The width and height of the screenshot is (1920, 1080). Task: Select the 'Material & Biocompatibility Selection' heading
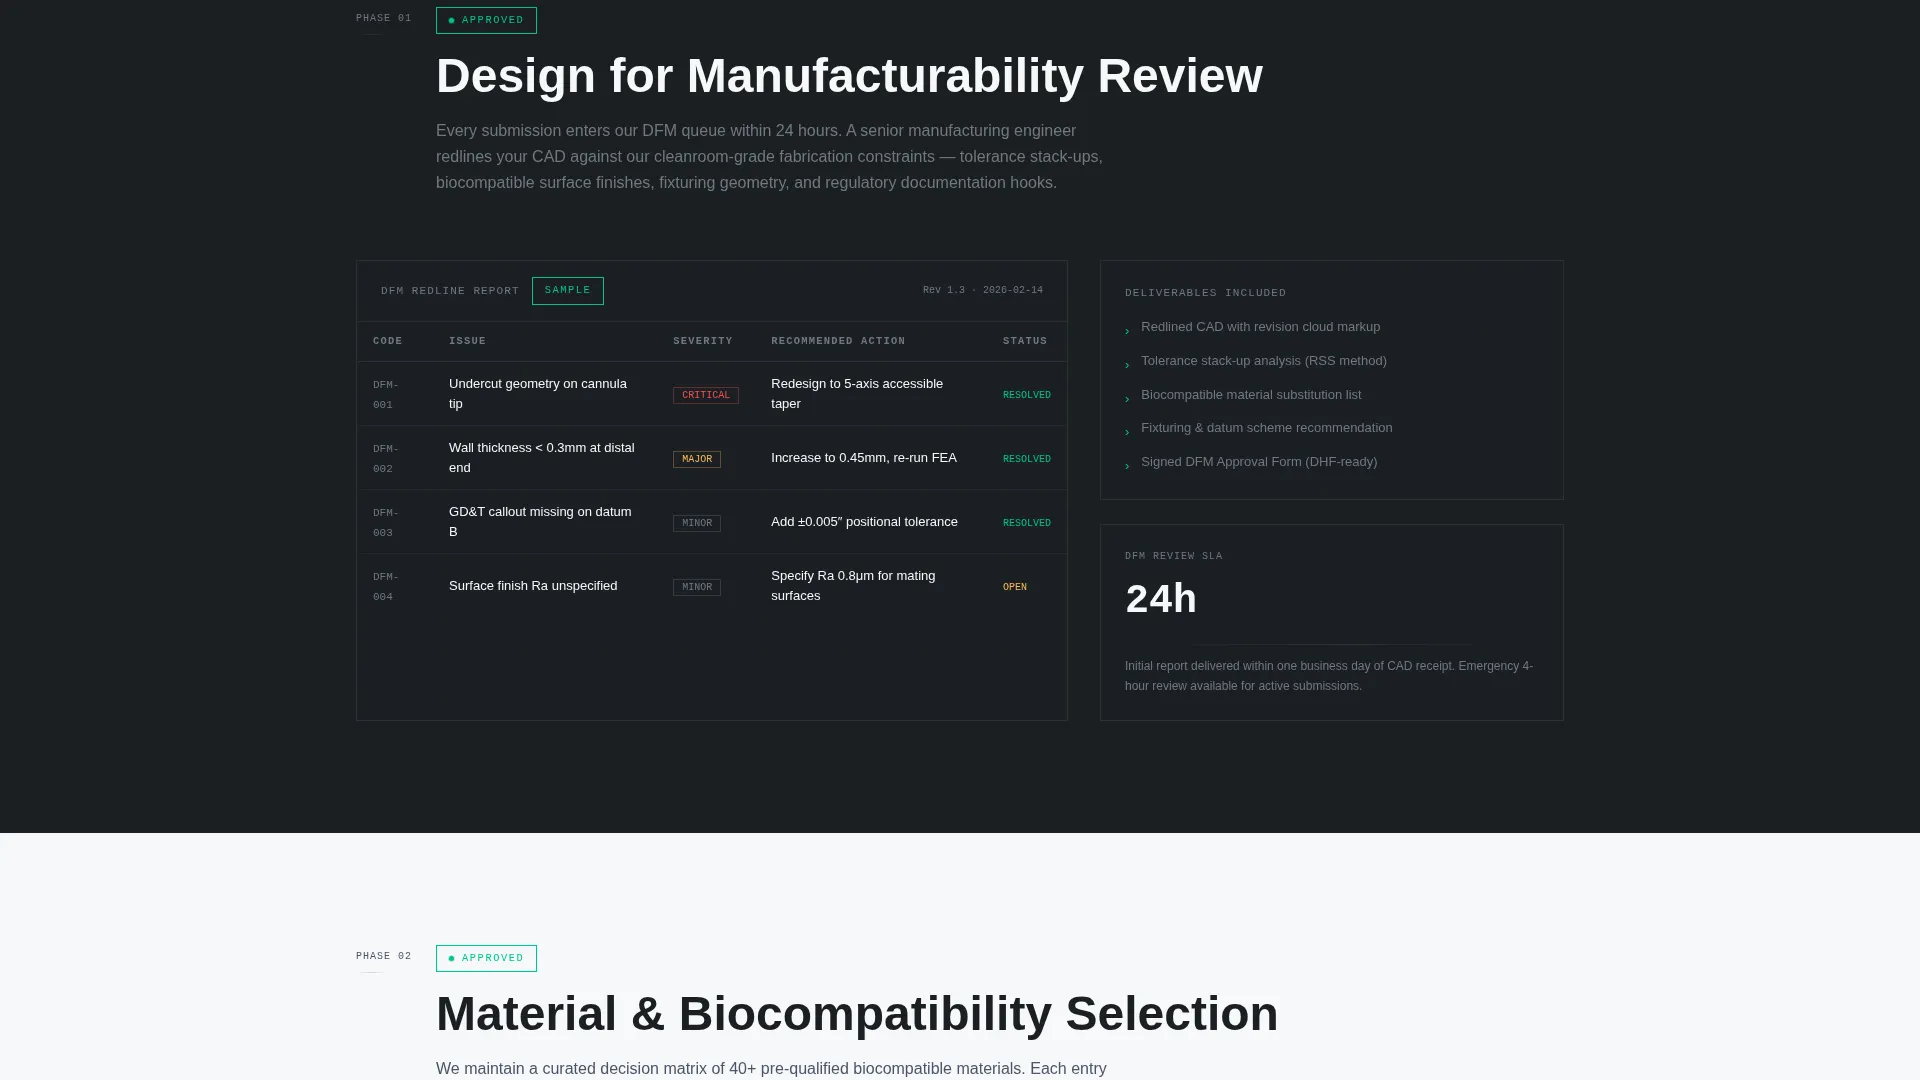pyautogui.click(x=857, y=1014)
